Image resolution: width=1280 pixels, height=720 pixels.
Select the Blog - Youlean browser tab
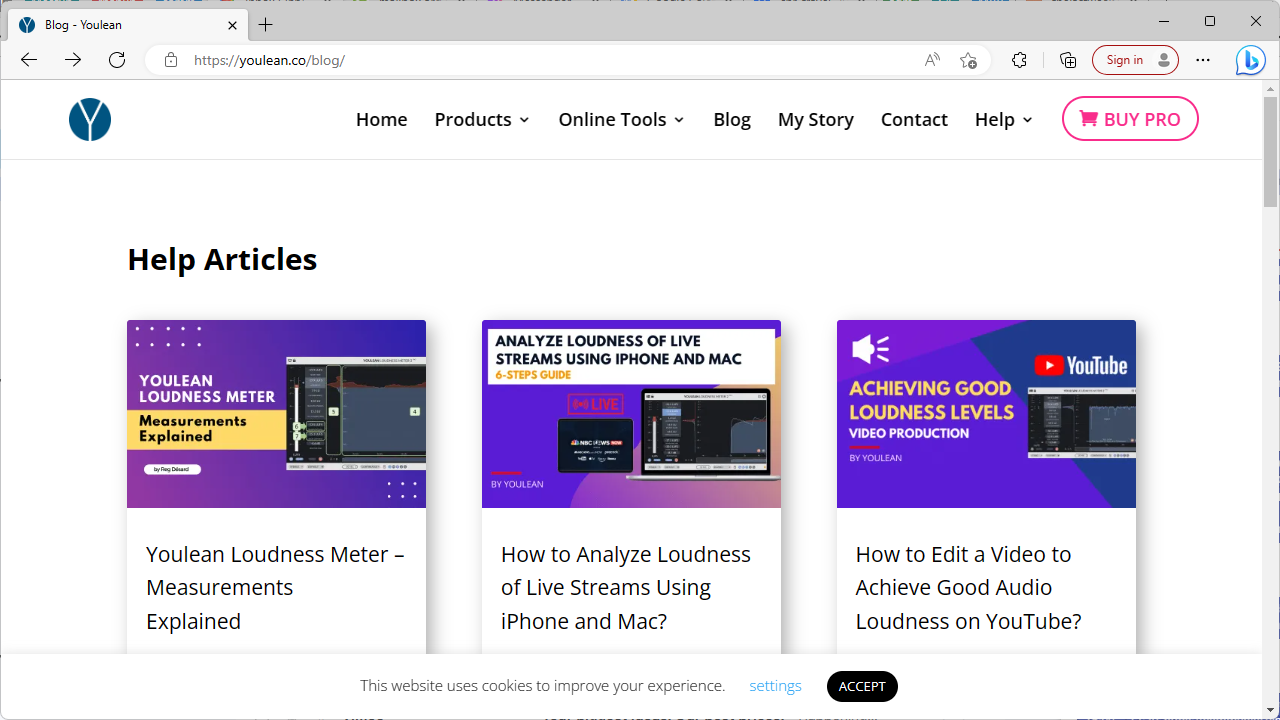tap(127, 25)
